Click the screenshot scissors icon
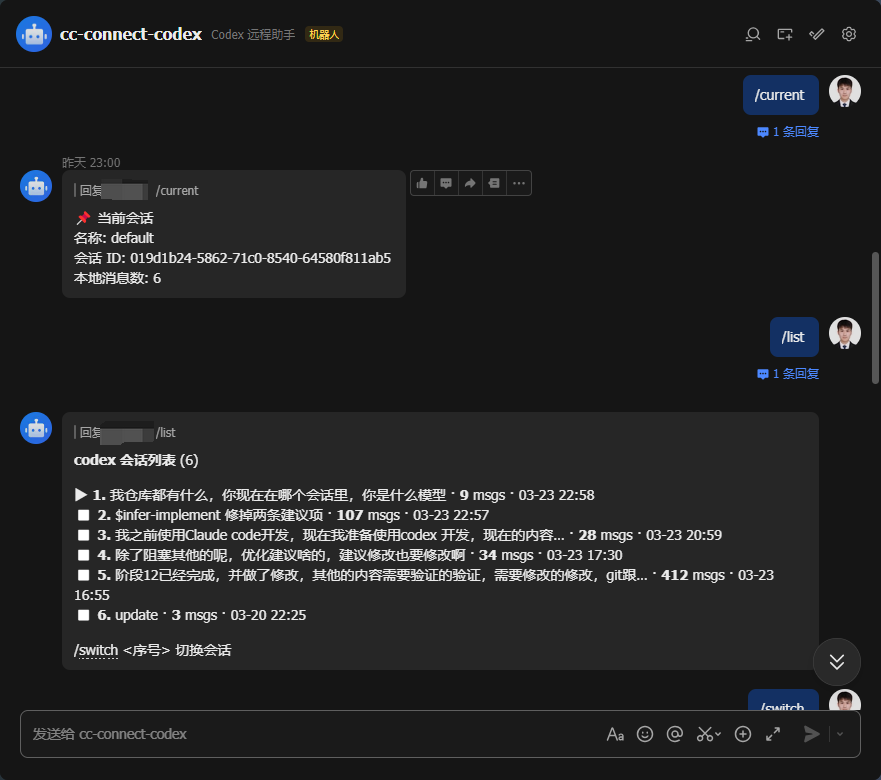Image resolution: width=881 pixels, height=780 pixels. (704, 733)
